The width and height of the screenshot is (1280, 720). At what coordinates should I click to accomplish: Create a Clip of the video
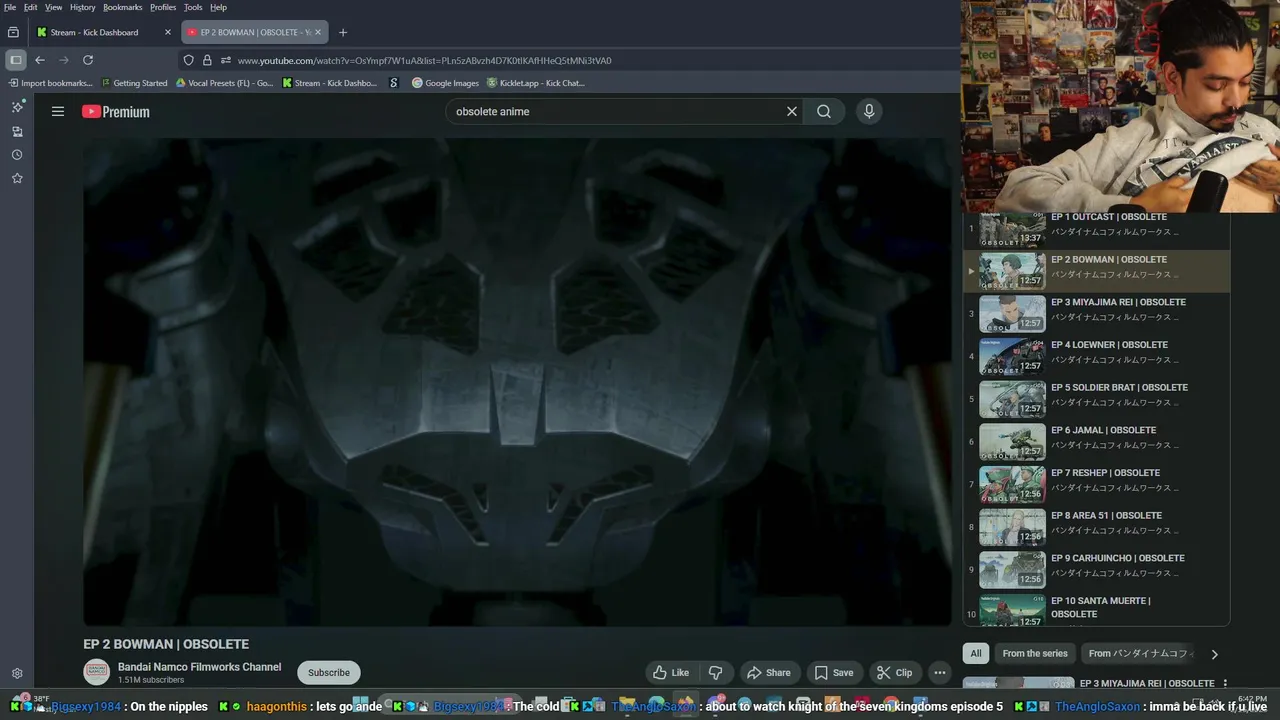click(895, 673)
